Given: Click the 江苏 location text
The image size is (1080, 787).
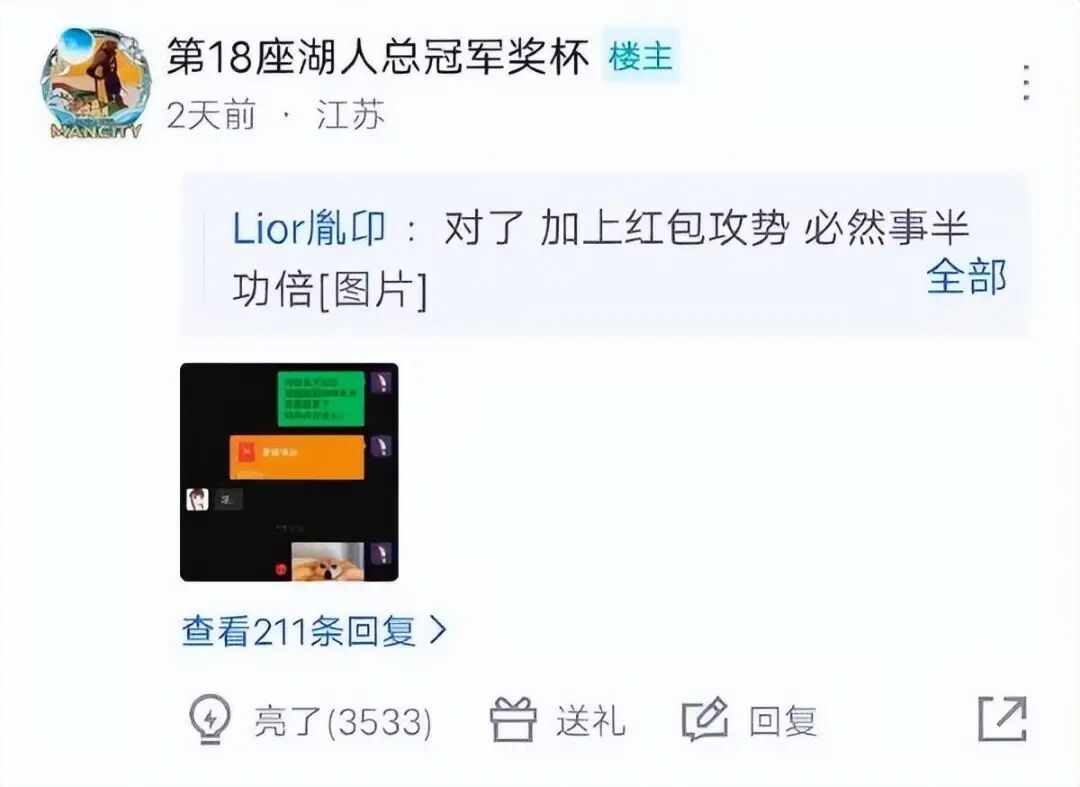Looking at the screenshot, I should [x=351, y=114].
